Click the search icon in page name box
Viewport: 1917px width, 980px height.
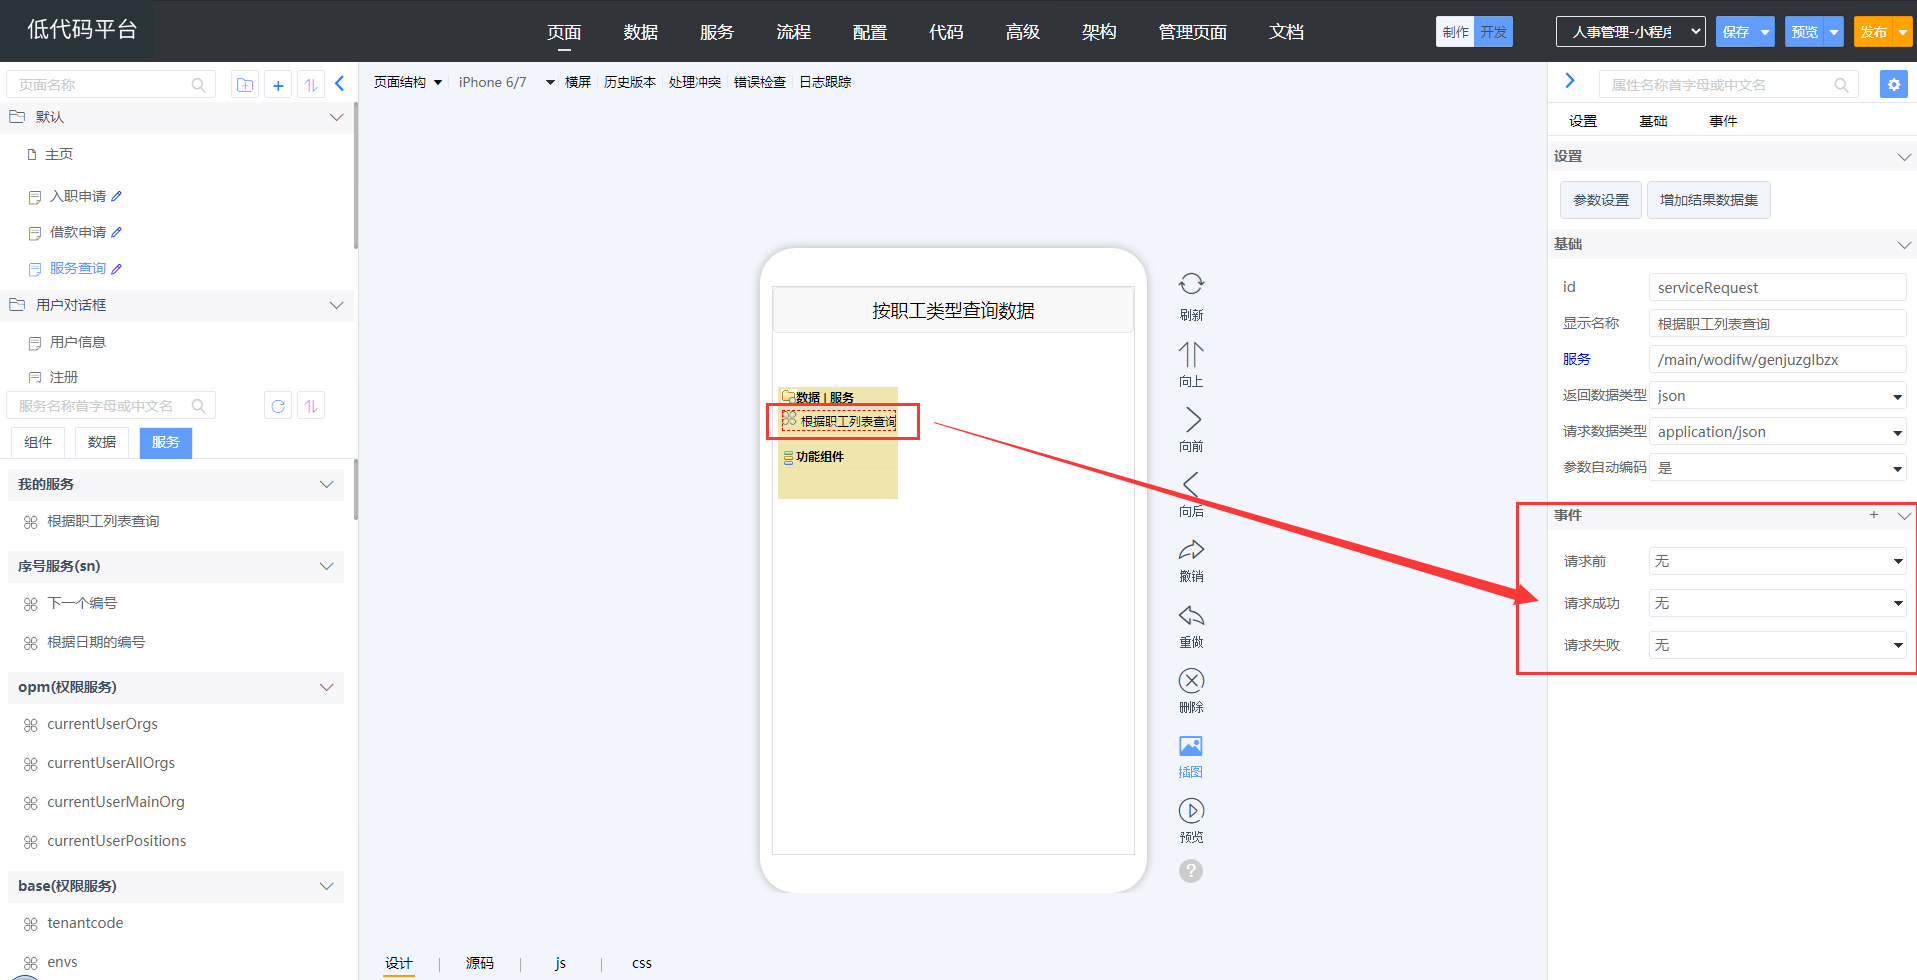tap(198, 85)
